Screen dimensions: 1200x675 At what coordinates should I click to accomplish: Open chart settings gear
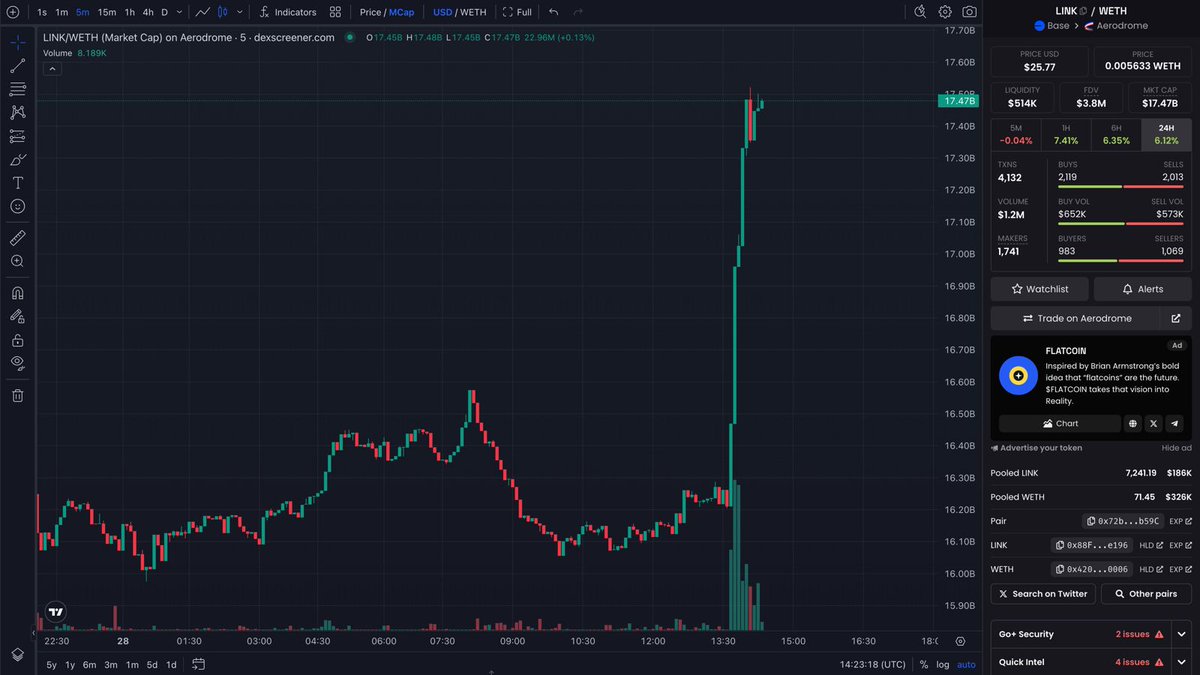click(x=945, y=12)
